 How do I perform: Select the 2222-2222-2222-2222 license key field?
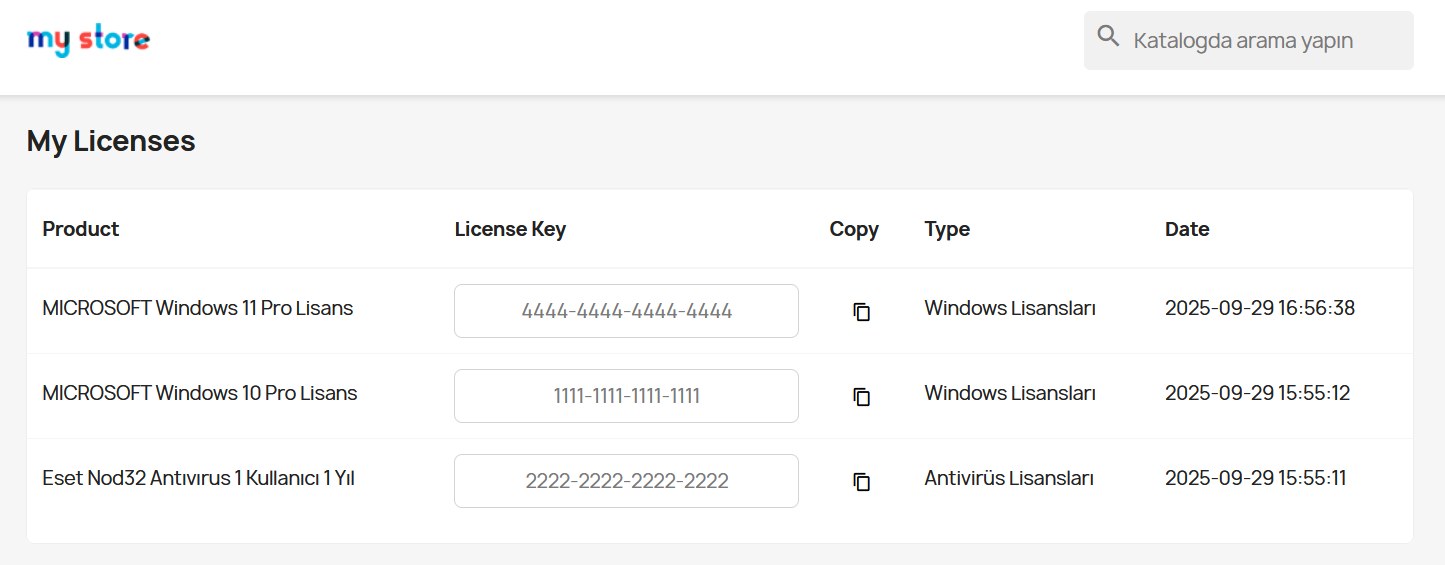(626, 481)
